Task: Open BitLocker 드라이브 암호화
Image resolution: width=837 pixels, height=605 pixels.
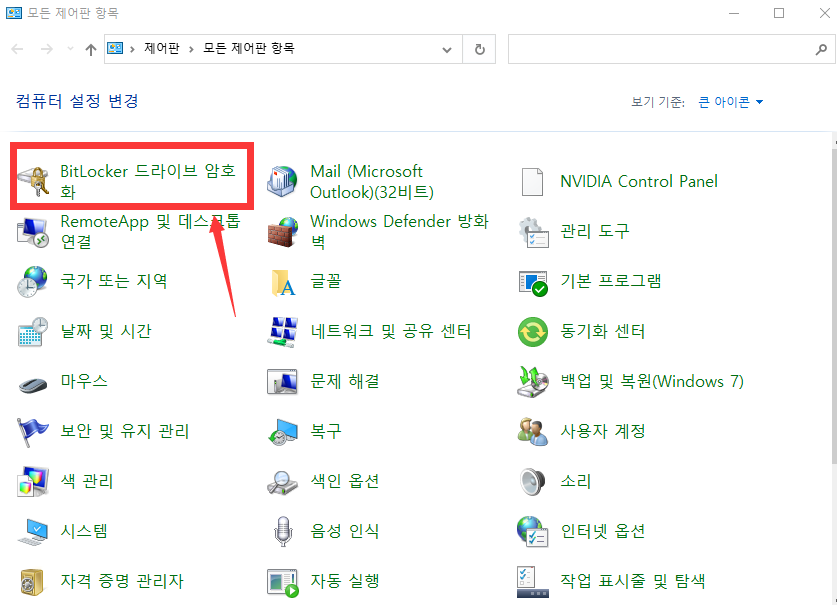Action: pyautogui.click(x=130, y=180)
